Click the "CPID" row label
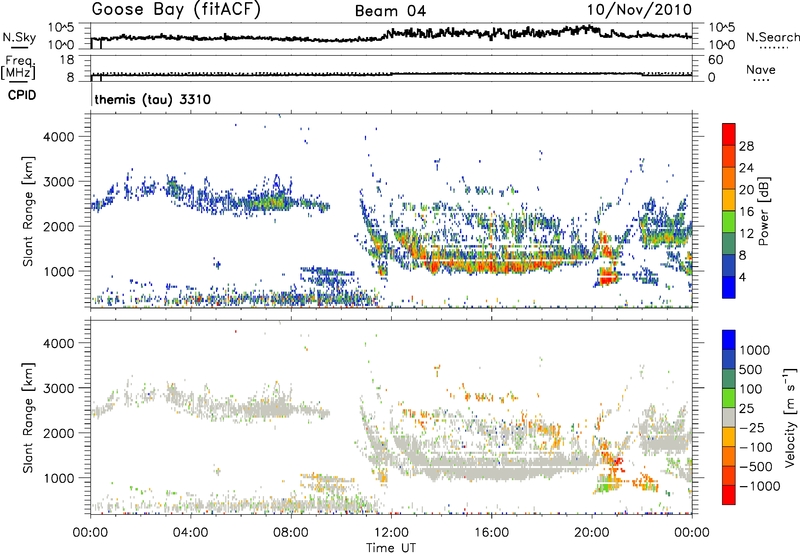 coord(22,95)
